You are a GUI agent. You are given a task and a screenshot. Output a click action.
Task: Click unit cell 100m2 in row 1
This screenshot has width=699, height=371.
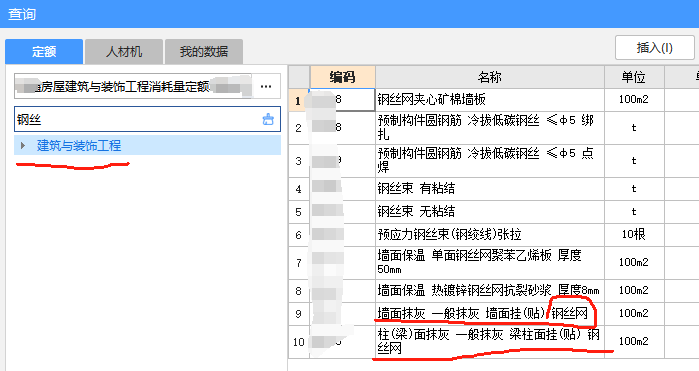point(634,99)
